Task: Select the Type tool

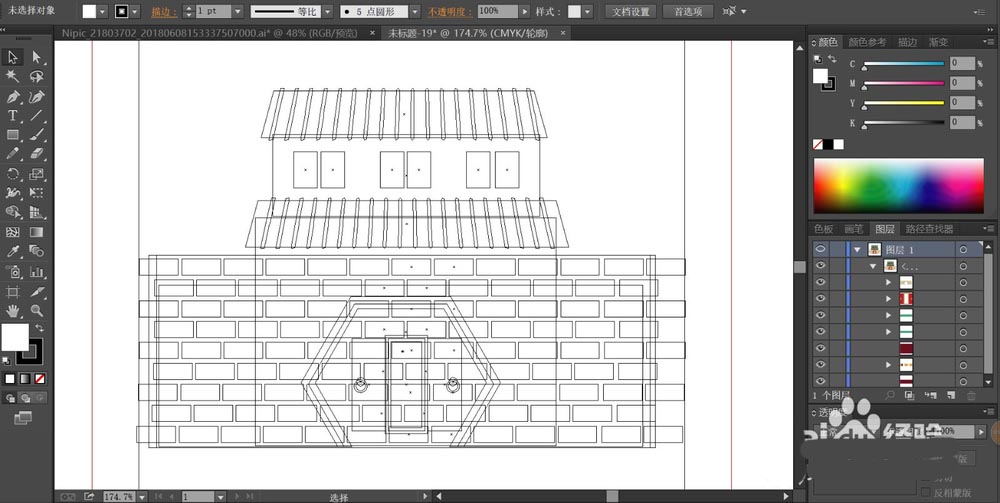Action: pyautogui.click(x=13, y=115)
